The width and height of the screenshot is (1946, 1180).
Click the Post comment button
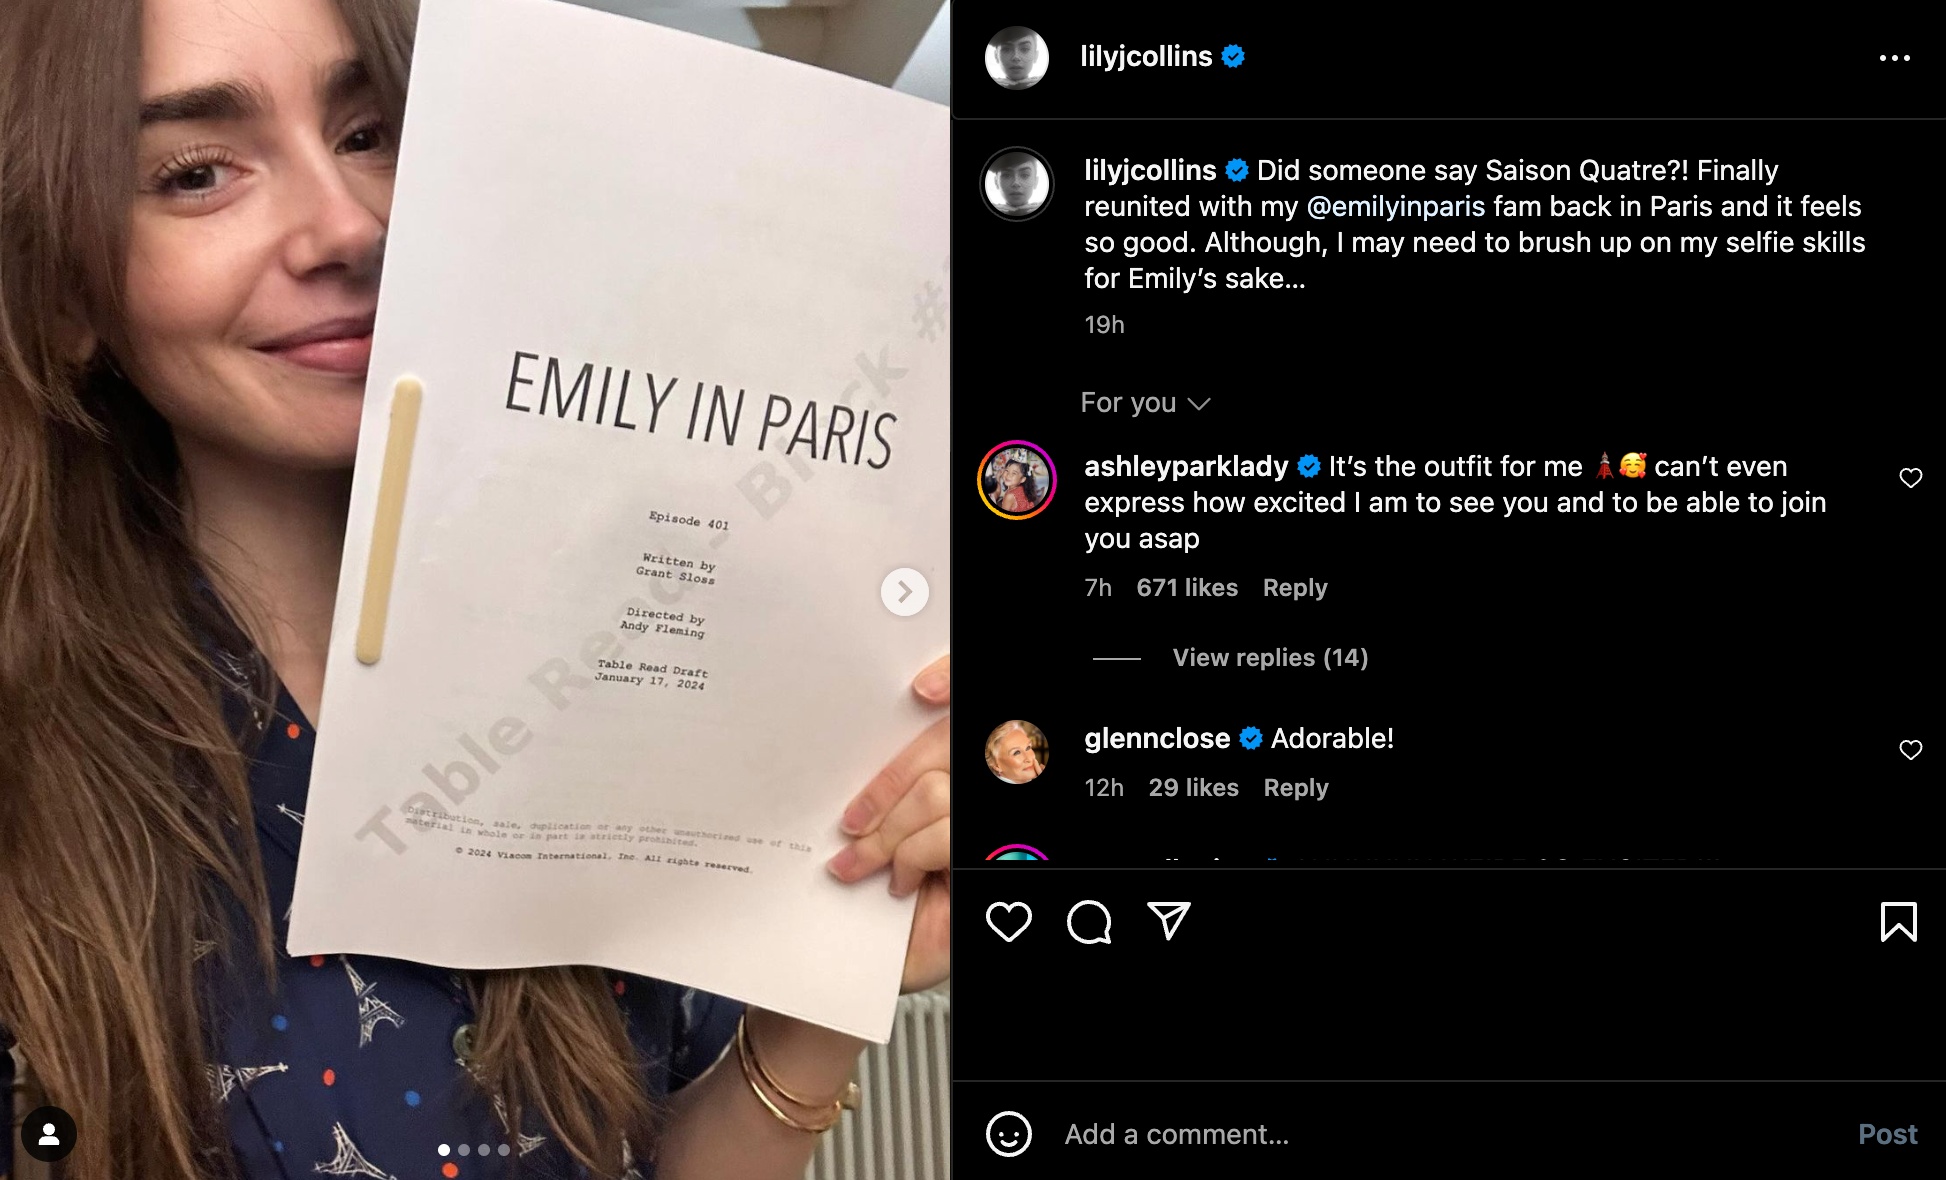pyautogui.click(x=1887, y=1134)
